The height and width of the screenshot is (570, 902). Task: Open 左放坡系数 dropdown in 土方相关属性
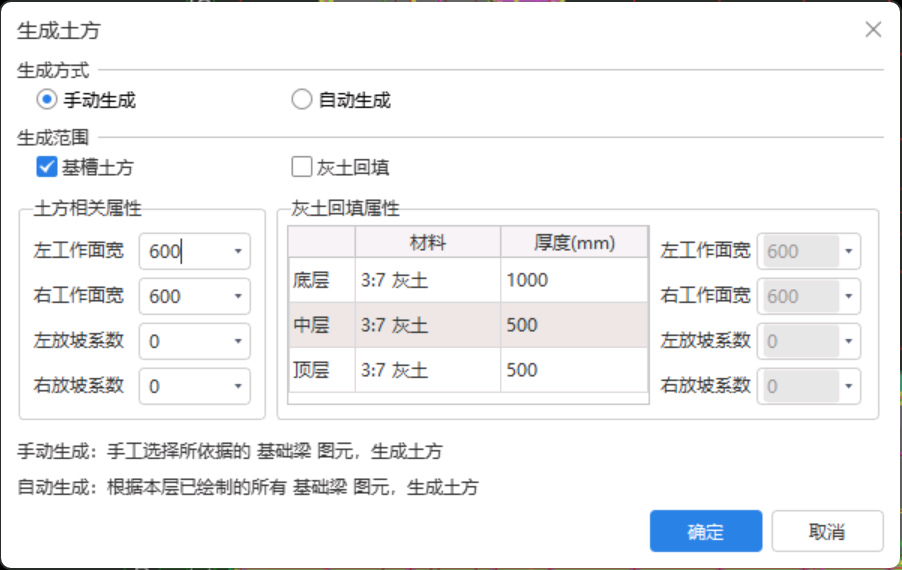pos(238,341)
